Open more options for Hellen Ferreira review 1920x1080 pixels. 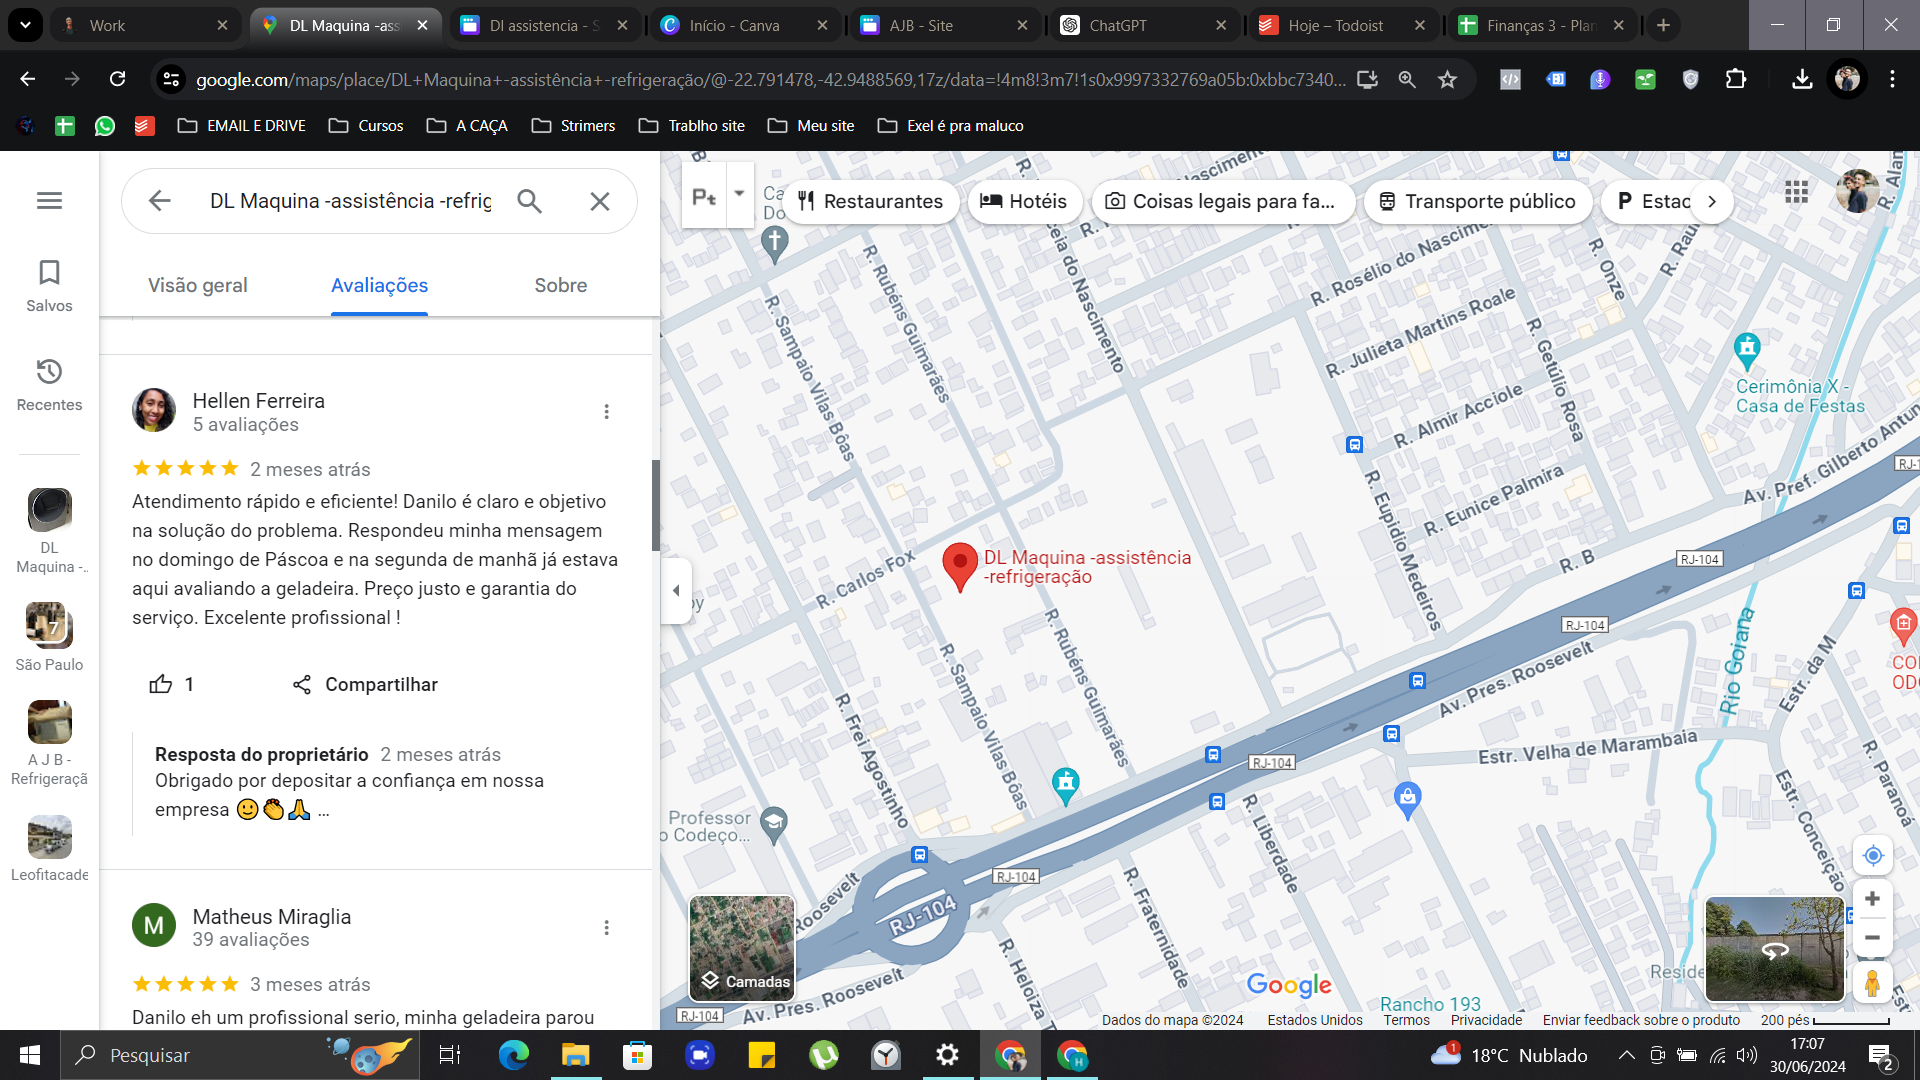pos(606,412)
